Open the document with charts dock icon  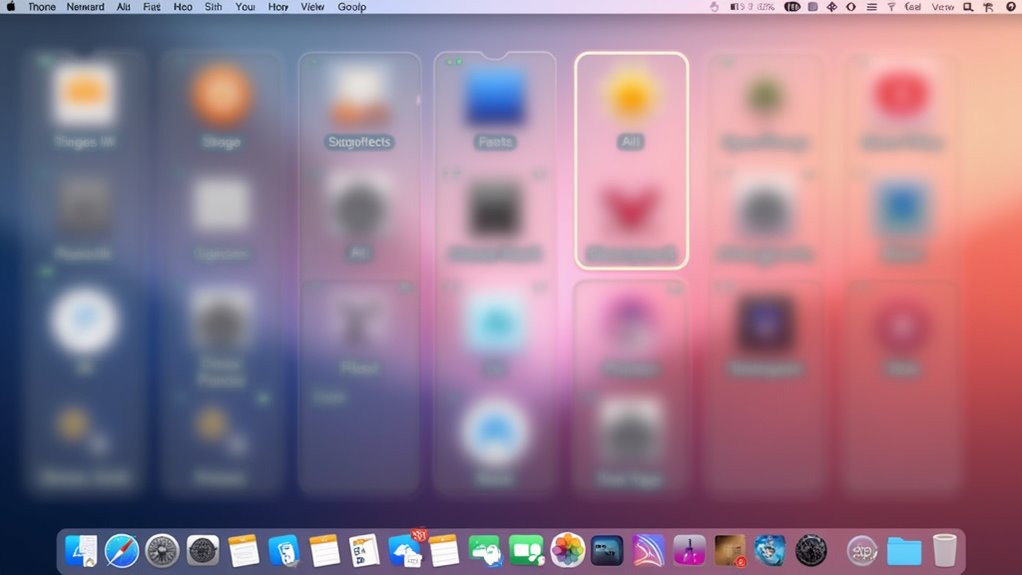pyautogui.click(x=364, y=551)
